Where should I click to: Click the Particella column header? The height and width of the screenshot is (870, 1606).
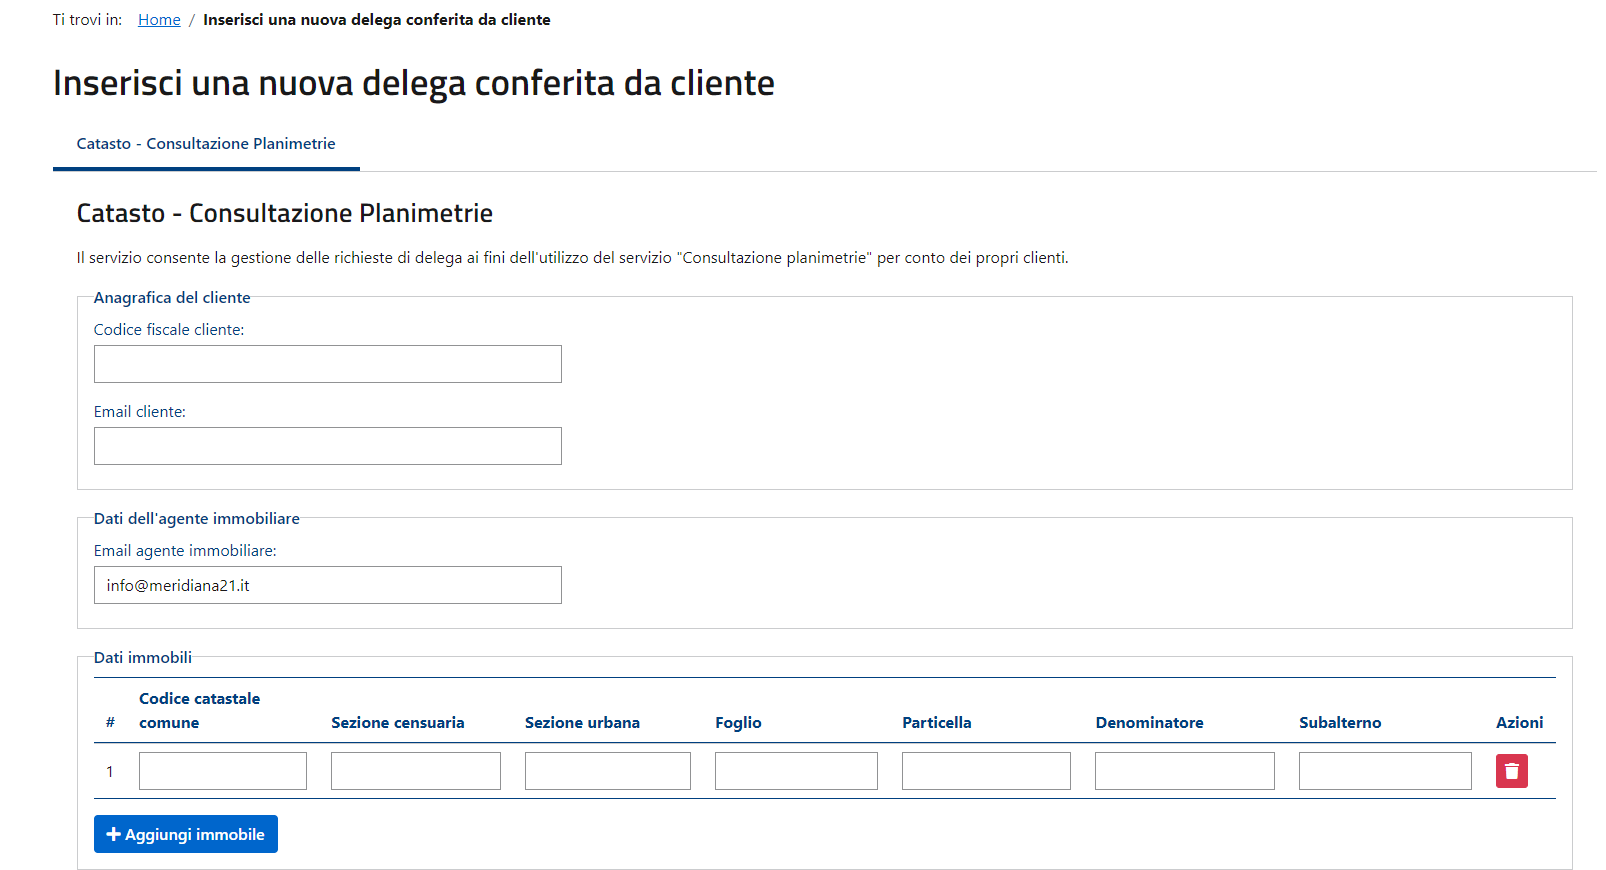pyautogui.click(x=936, y=723)
